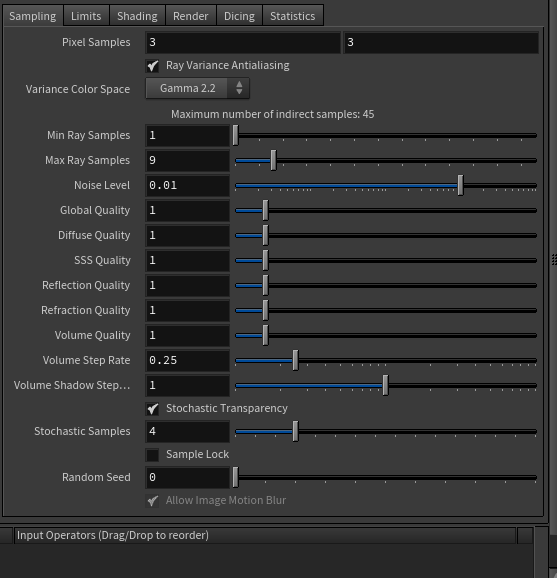Switch to the Render tab
Screen dimensions: 557x578
point(191,16)
